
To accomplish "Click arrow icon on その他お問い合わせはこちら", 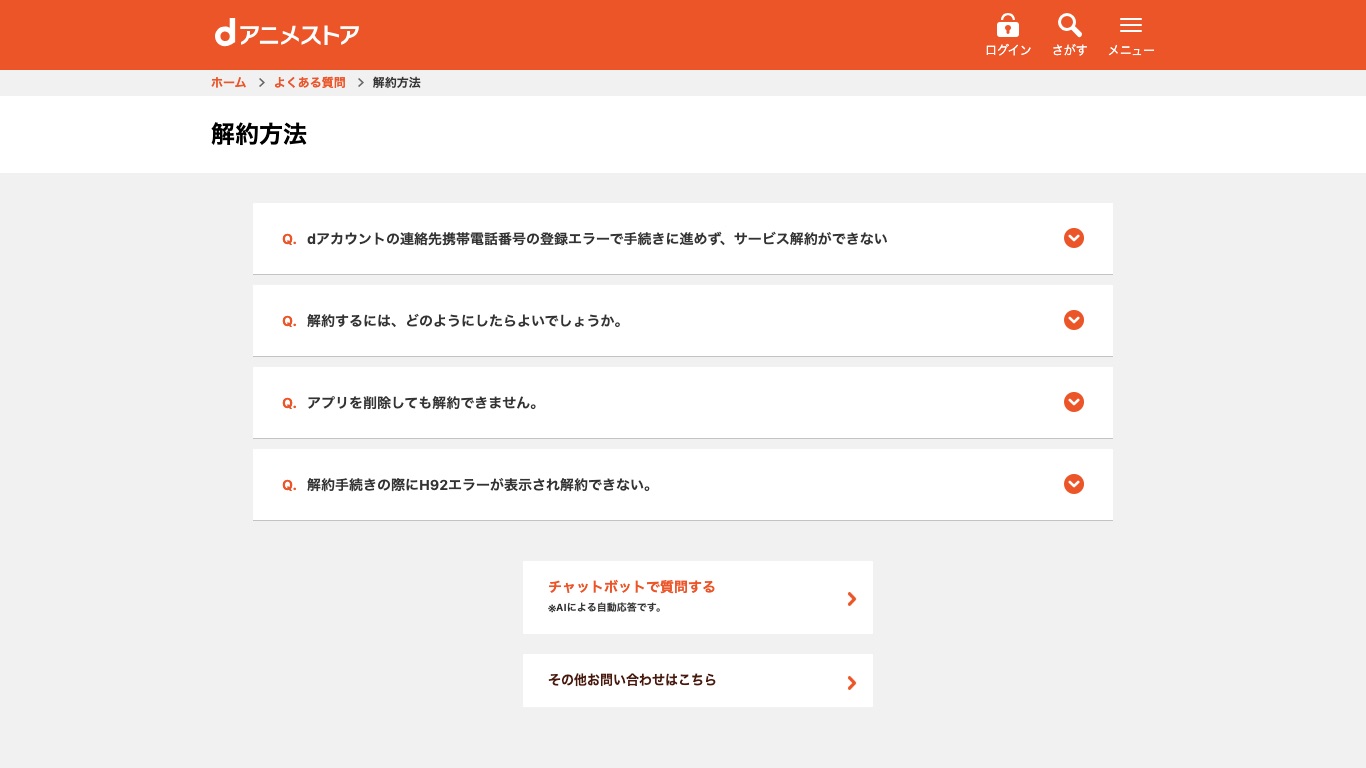I will (852, 683).
